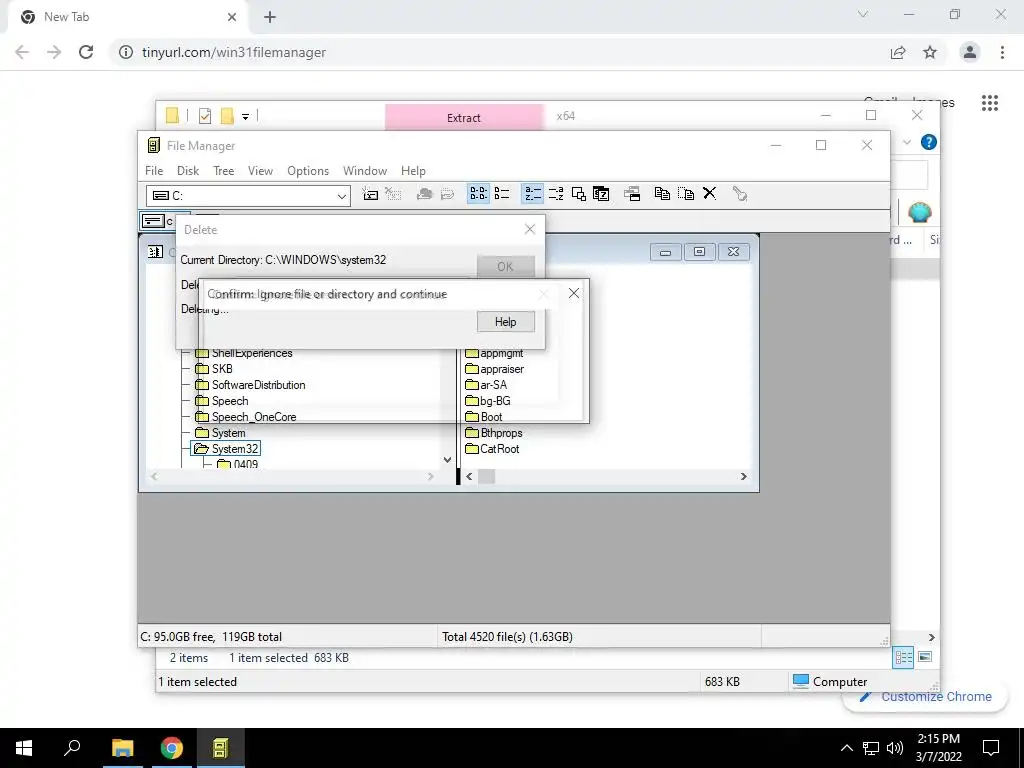This screenshot has height=768, width=1024.
Task: Click the file list horizontal scrollbar thumb
Action: tap(487, 477)
